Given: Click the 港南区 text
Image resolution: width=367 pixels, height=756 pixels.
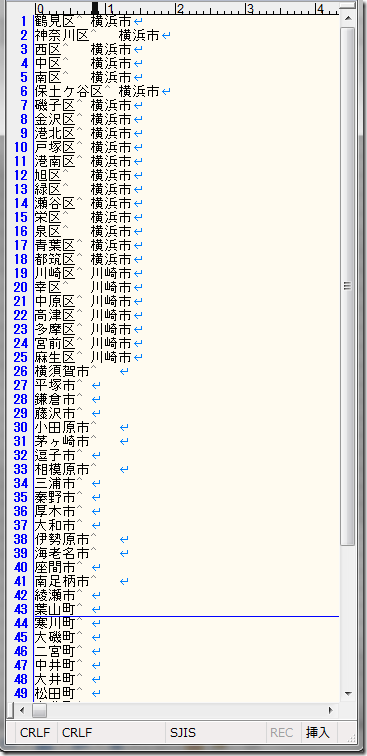Looking at the screenshot, I should (55, 161).
